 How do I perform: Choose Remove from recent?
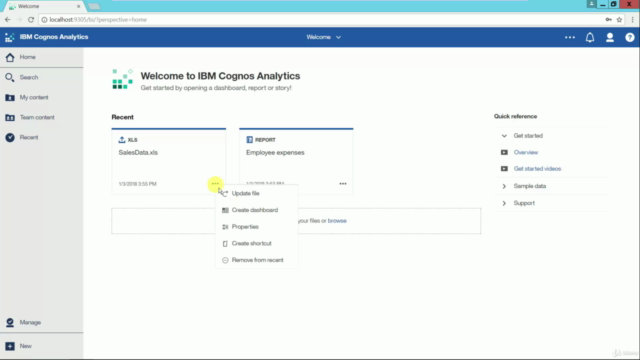click(x=257, y=260)
